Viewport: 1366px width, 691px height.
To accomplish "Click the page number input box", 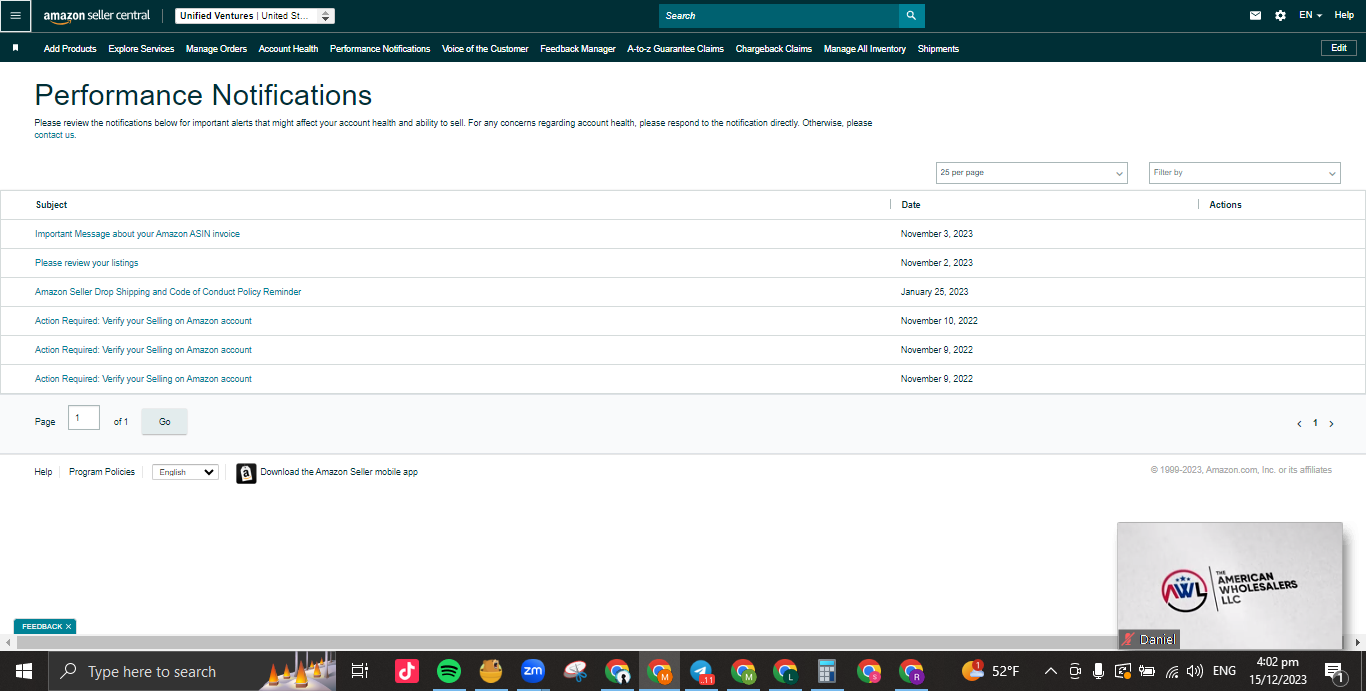I will (x=84, y=418).
